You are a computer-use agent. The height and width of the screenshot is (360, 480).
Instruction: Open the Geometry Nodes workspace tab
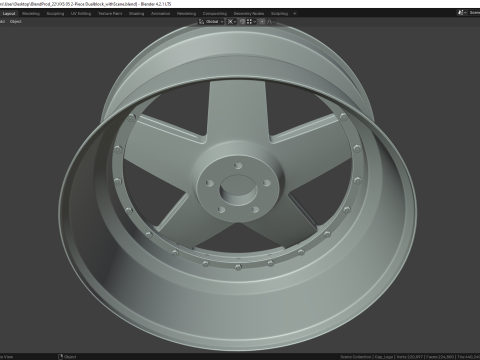pos(249,14)
